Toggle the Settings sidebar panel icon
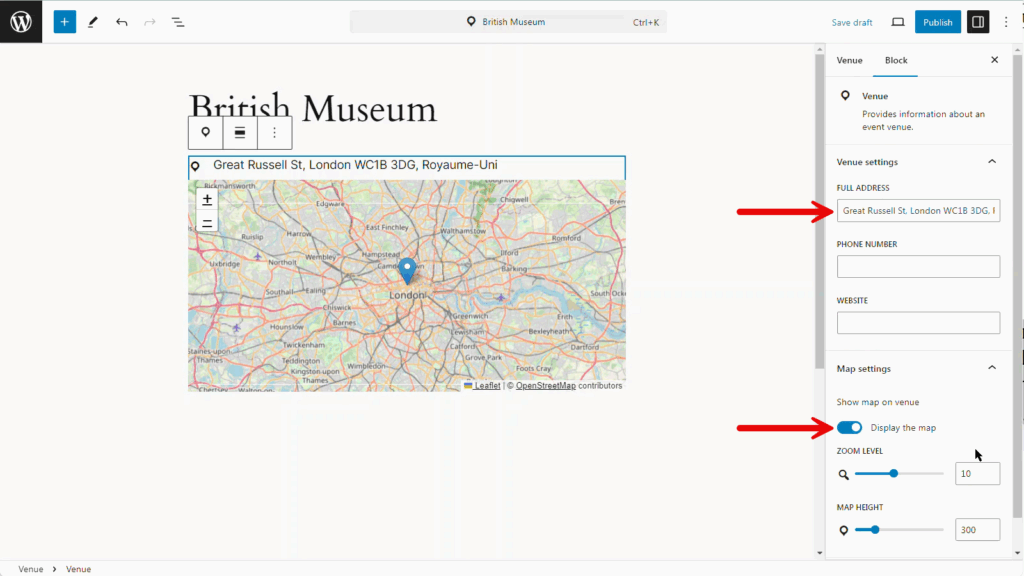1024x576 pixels. [977, 22]
